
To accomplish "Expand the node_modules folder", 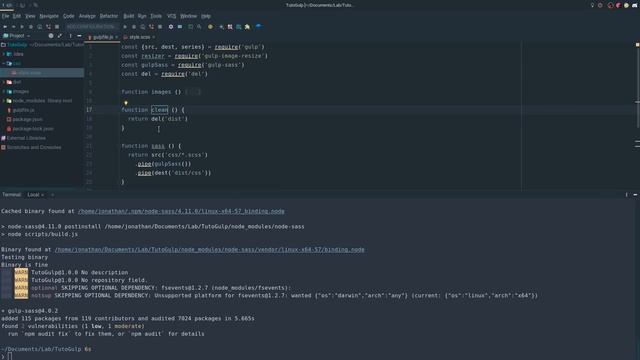I will click(x=4, y=101).
